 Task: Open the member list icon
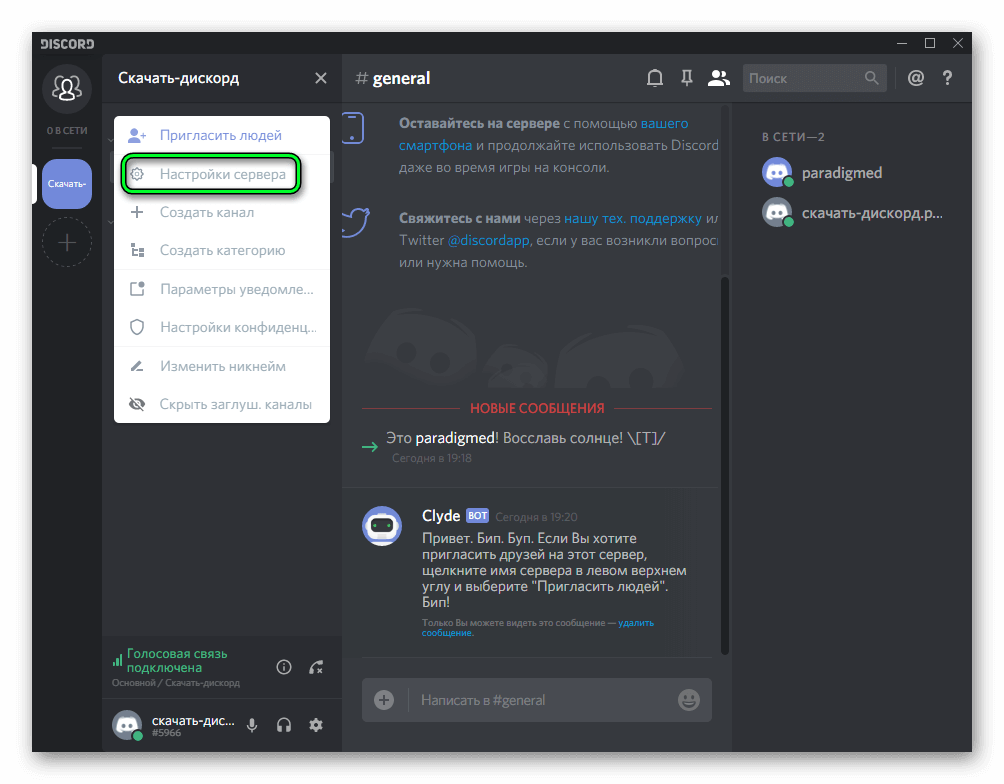point(719,77)
